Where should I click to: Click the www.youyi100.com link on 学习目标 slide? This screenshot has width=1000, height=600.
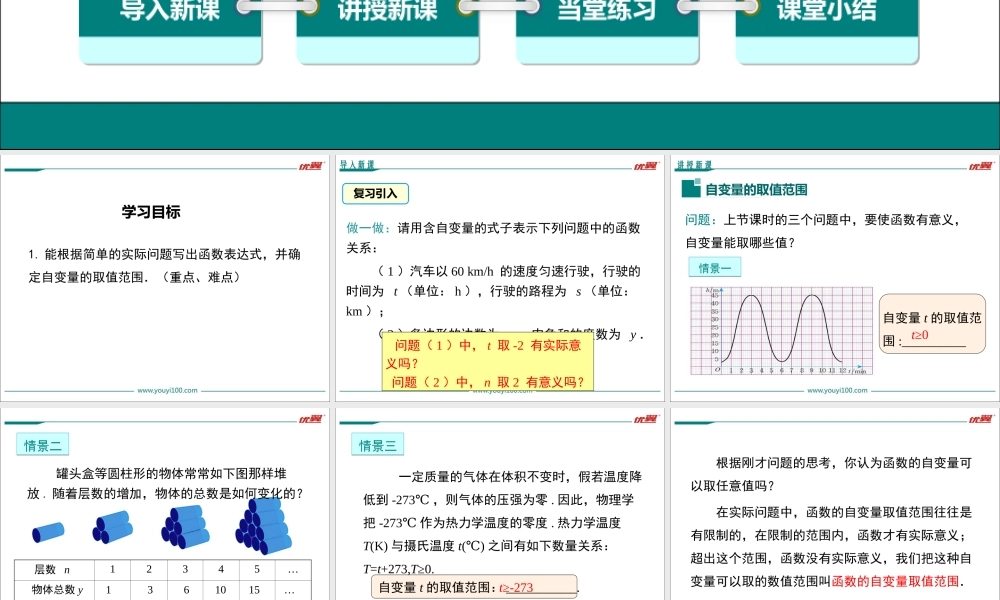click(167, 391)
